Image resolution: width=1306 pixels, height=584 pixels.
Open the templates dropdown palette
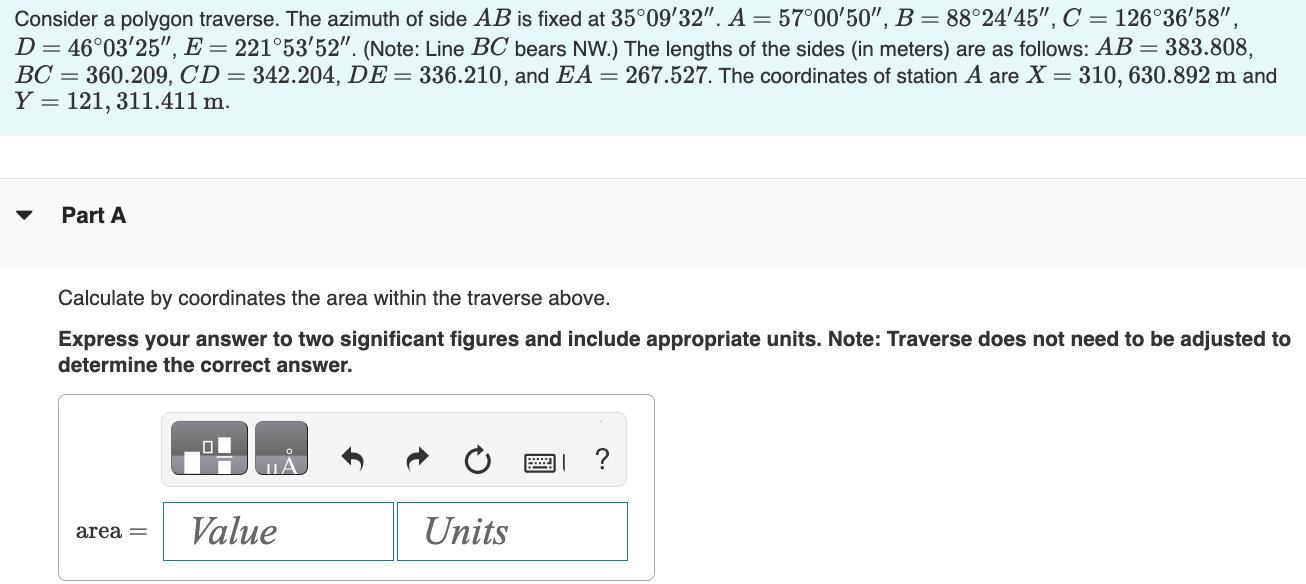(x=210, y=447)
